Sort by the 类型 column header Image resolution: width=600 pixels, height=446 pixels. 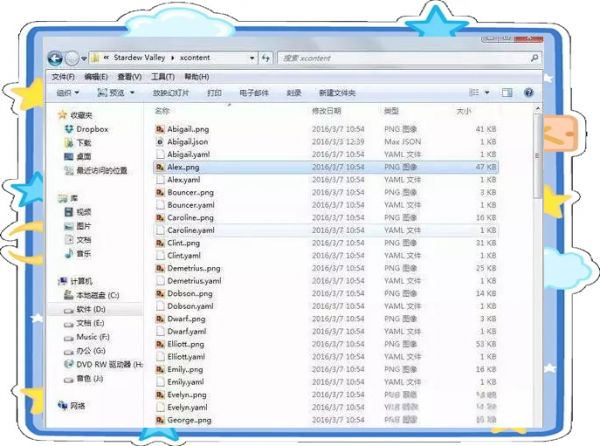pos(391,111)
